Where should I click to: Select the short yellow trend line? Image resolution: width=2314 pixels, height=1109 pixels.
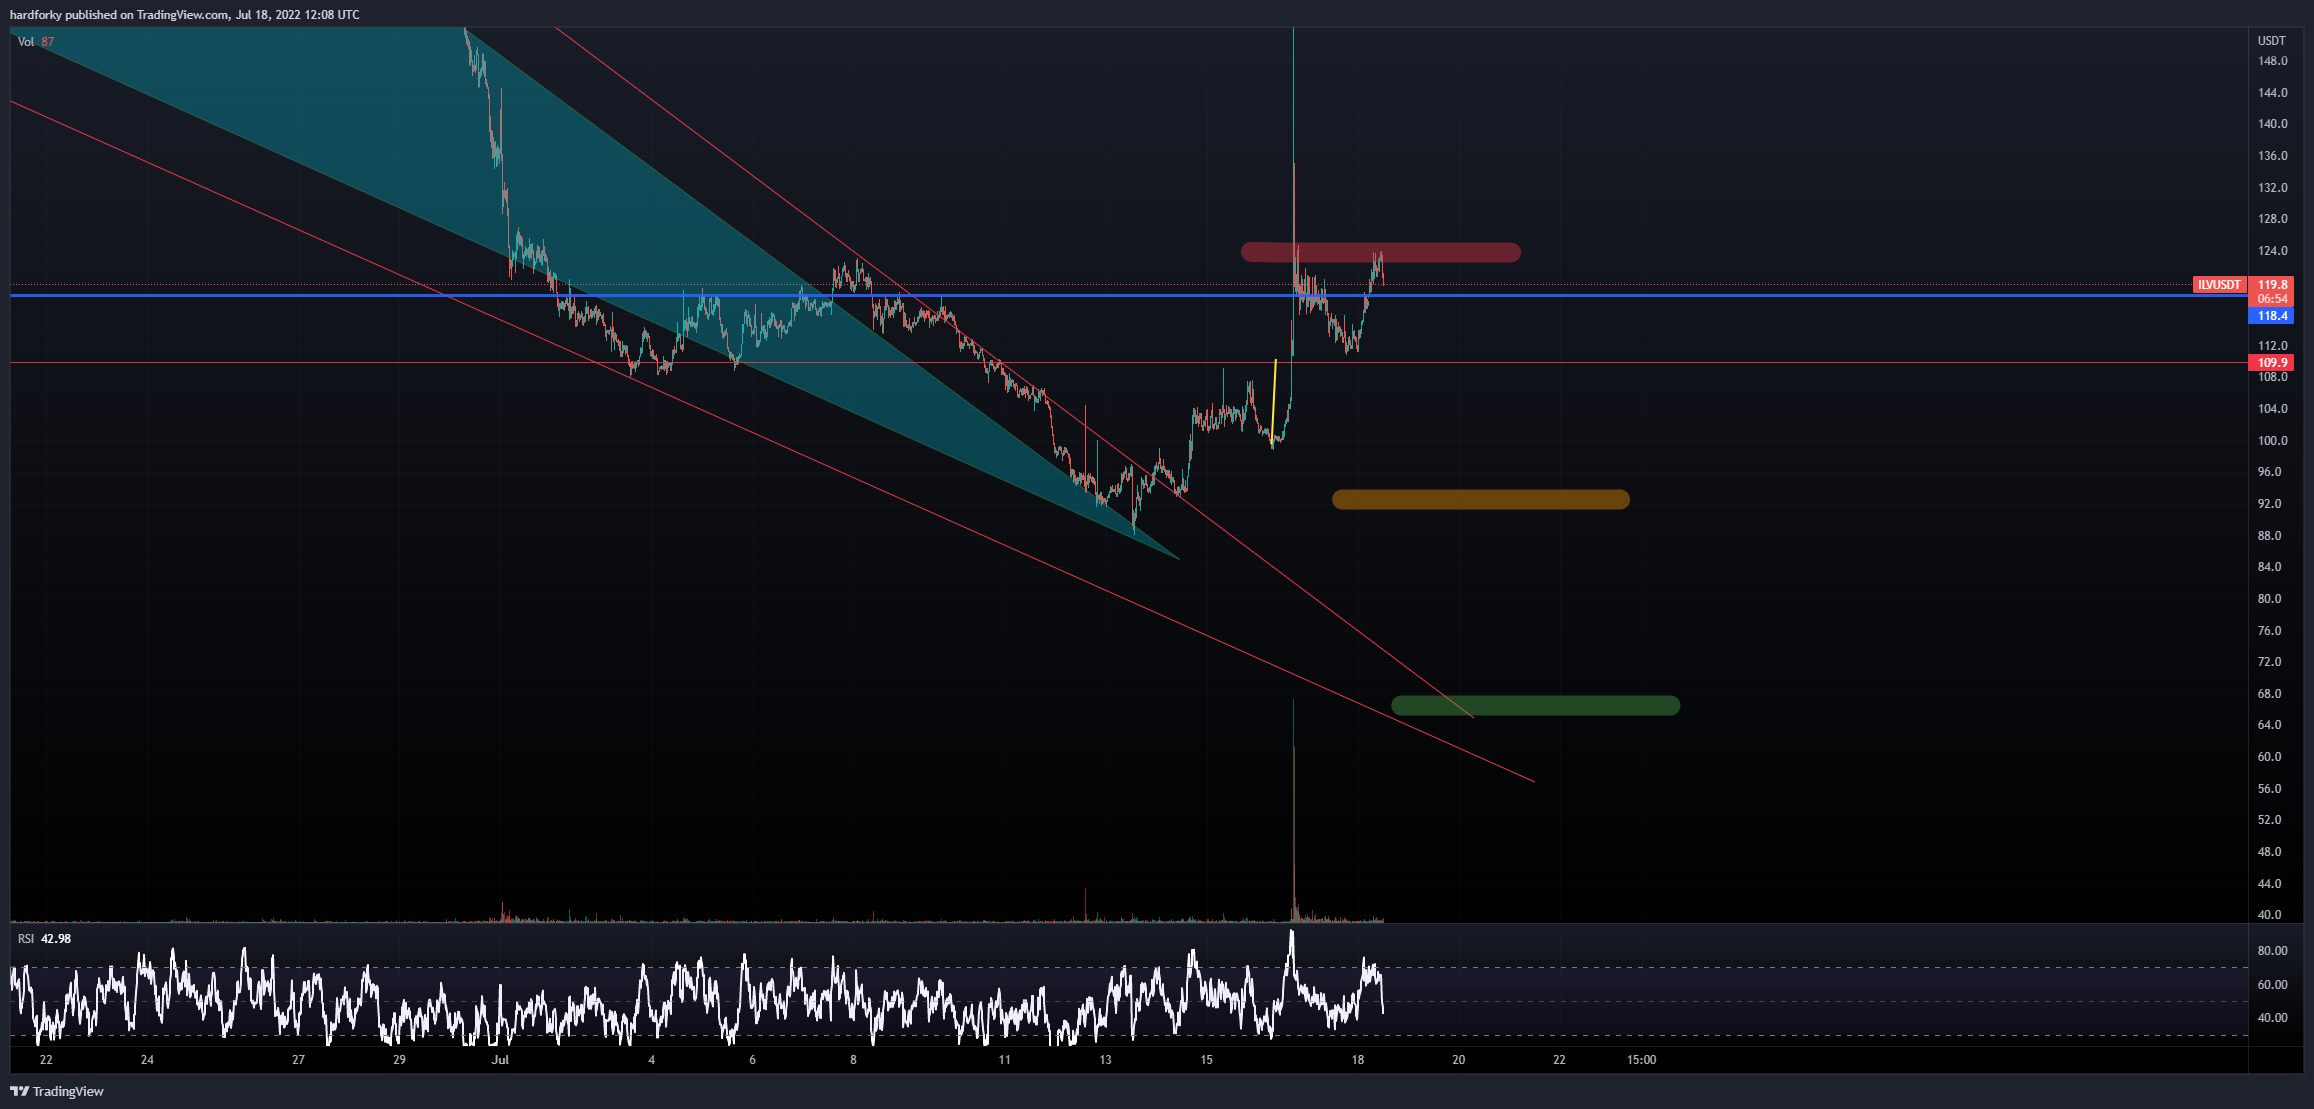click(x=1273, y=400)
